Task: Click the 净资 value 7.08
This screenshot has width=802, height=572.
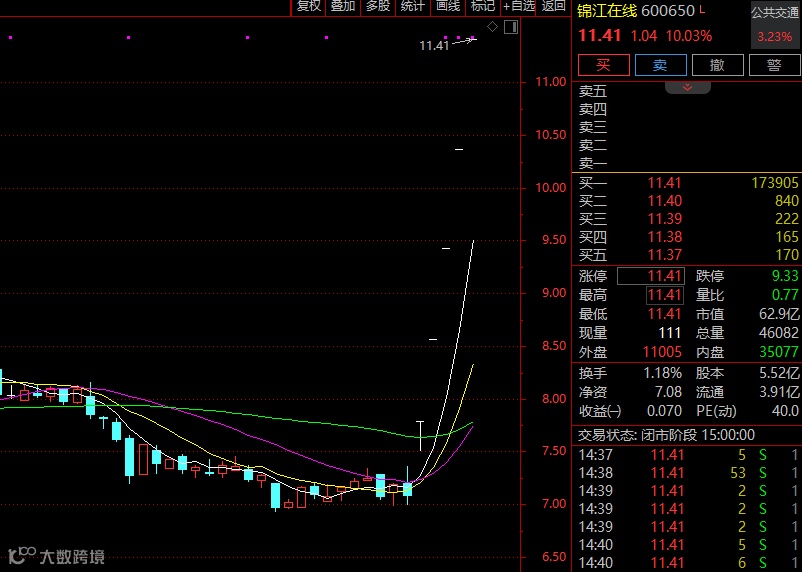Action: coord(669,392)
